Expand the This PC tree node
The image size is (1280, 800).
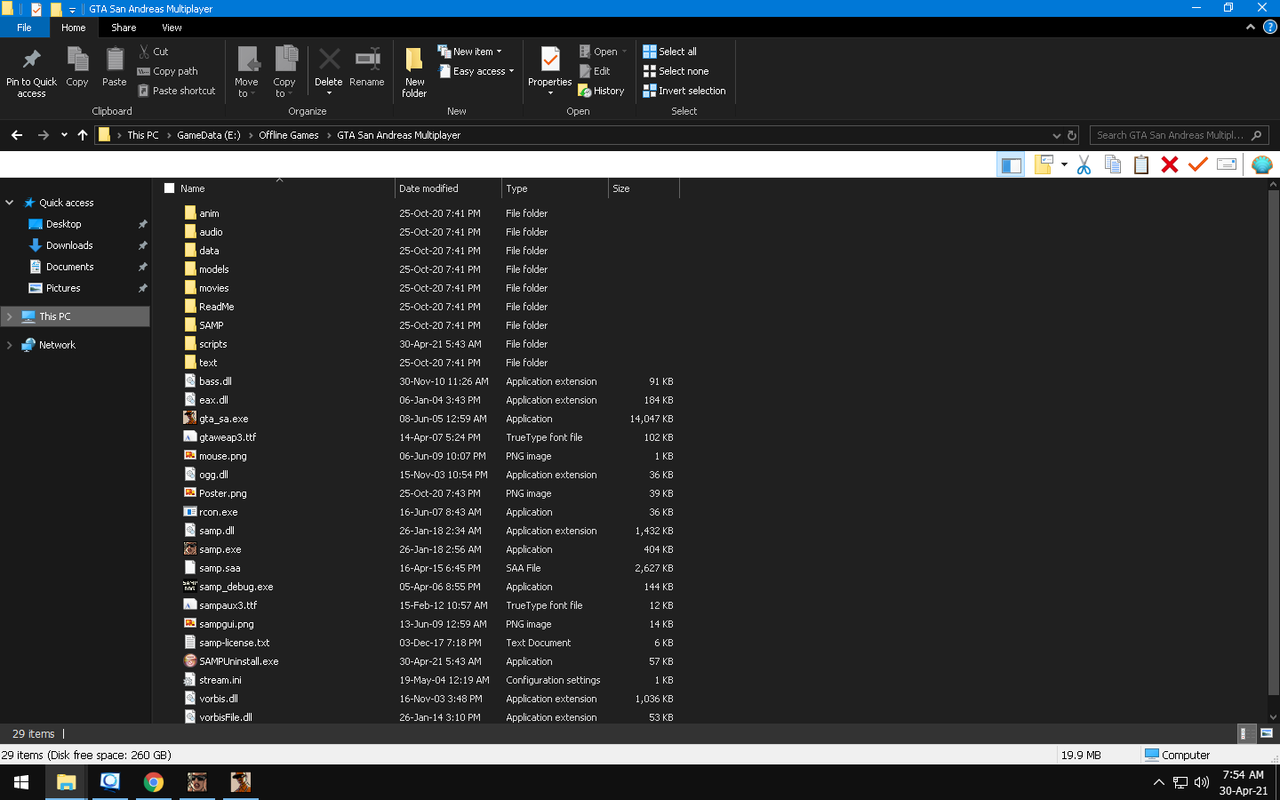coord(10,317)
